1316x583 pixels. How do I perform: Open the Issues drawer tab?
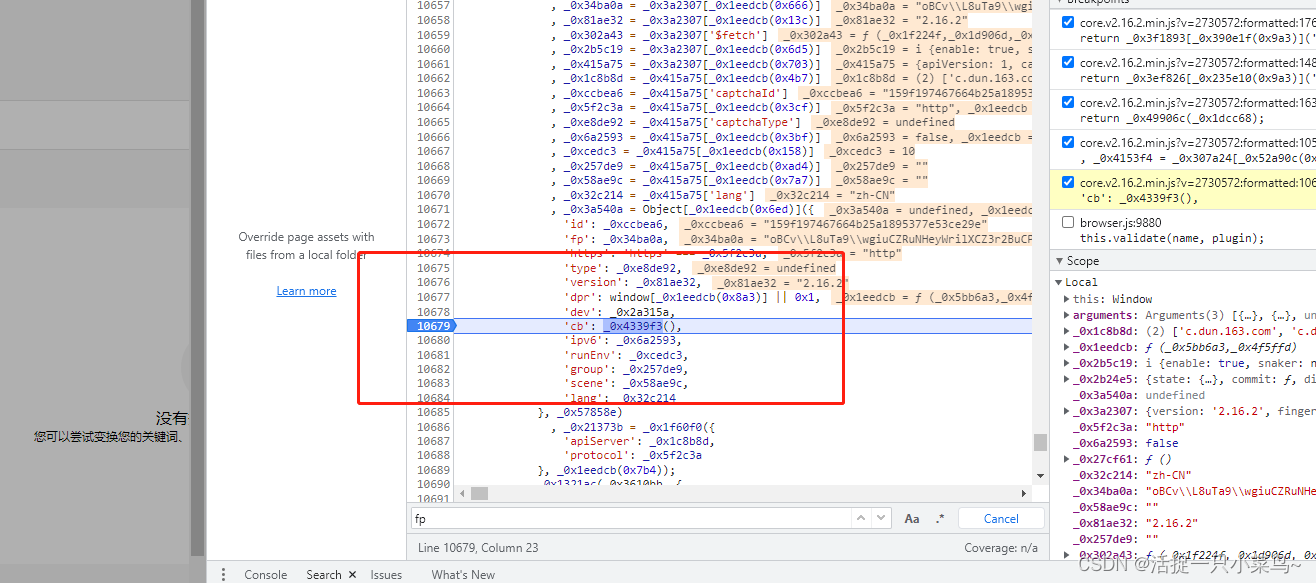pos(386,575)
